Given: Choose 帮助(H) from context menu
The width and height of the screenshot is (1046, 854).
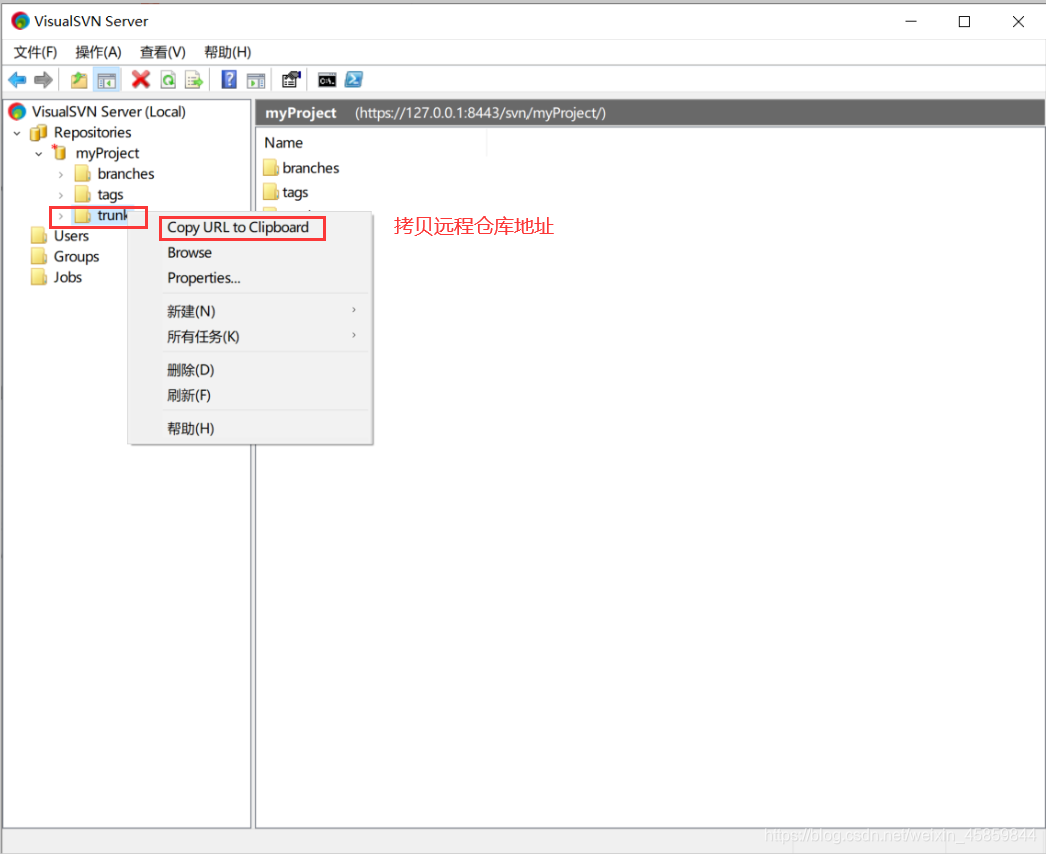Looking at the screenshot, I should click(x=250, y=428).
